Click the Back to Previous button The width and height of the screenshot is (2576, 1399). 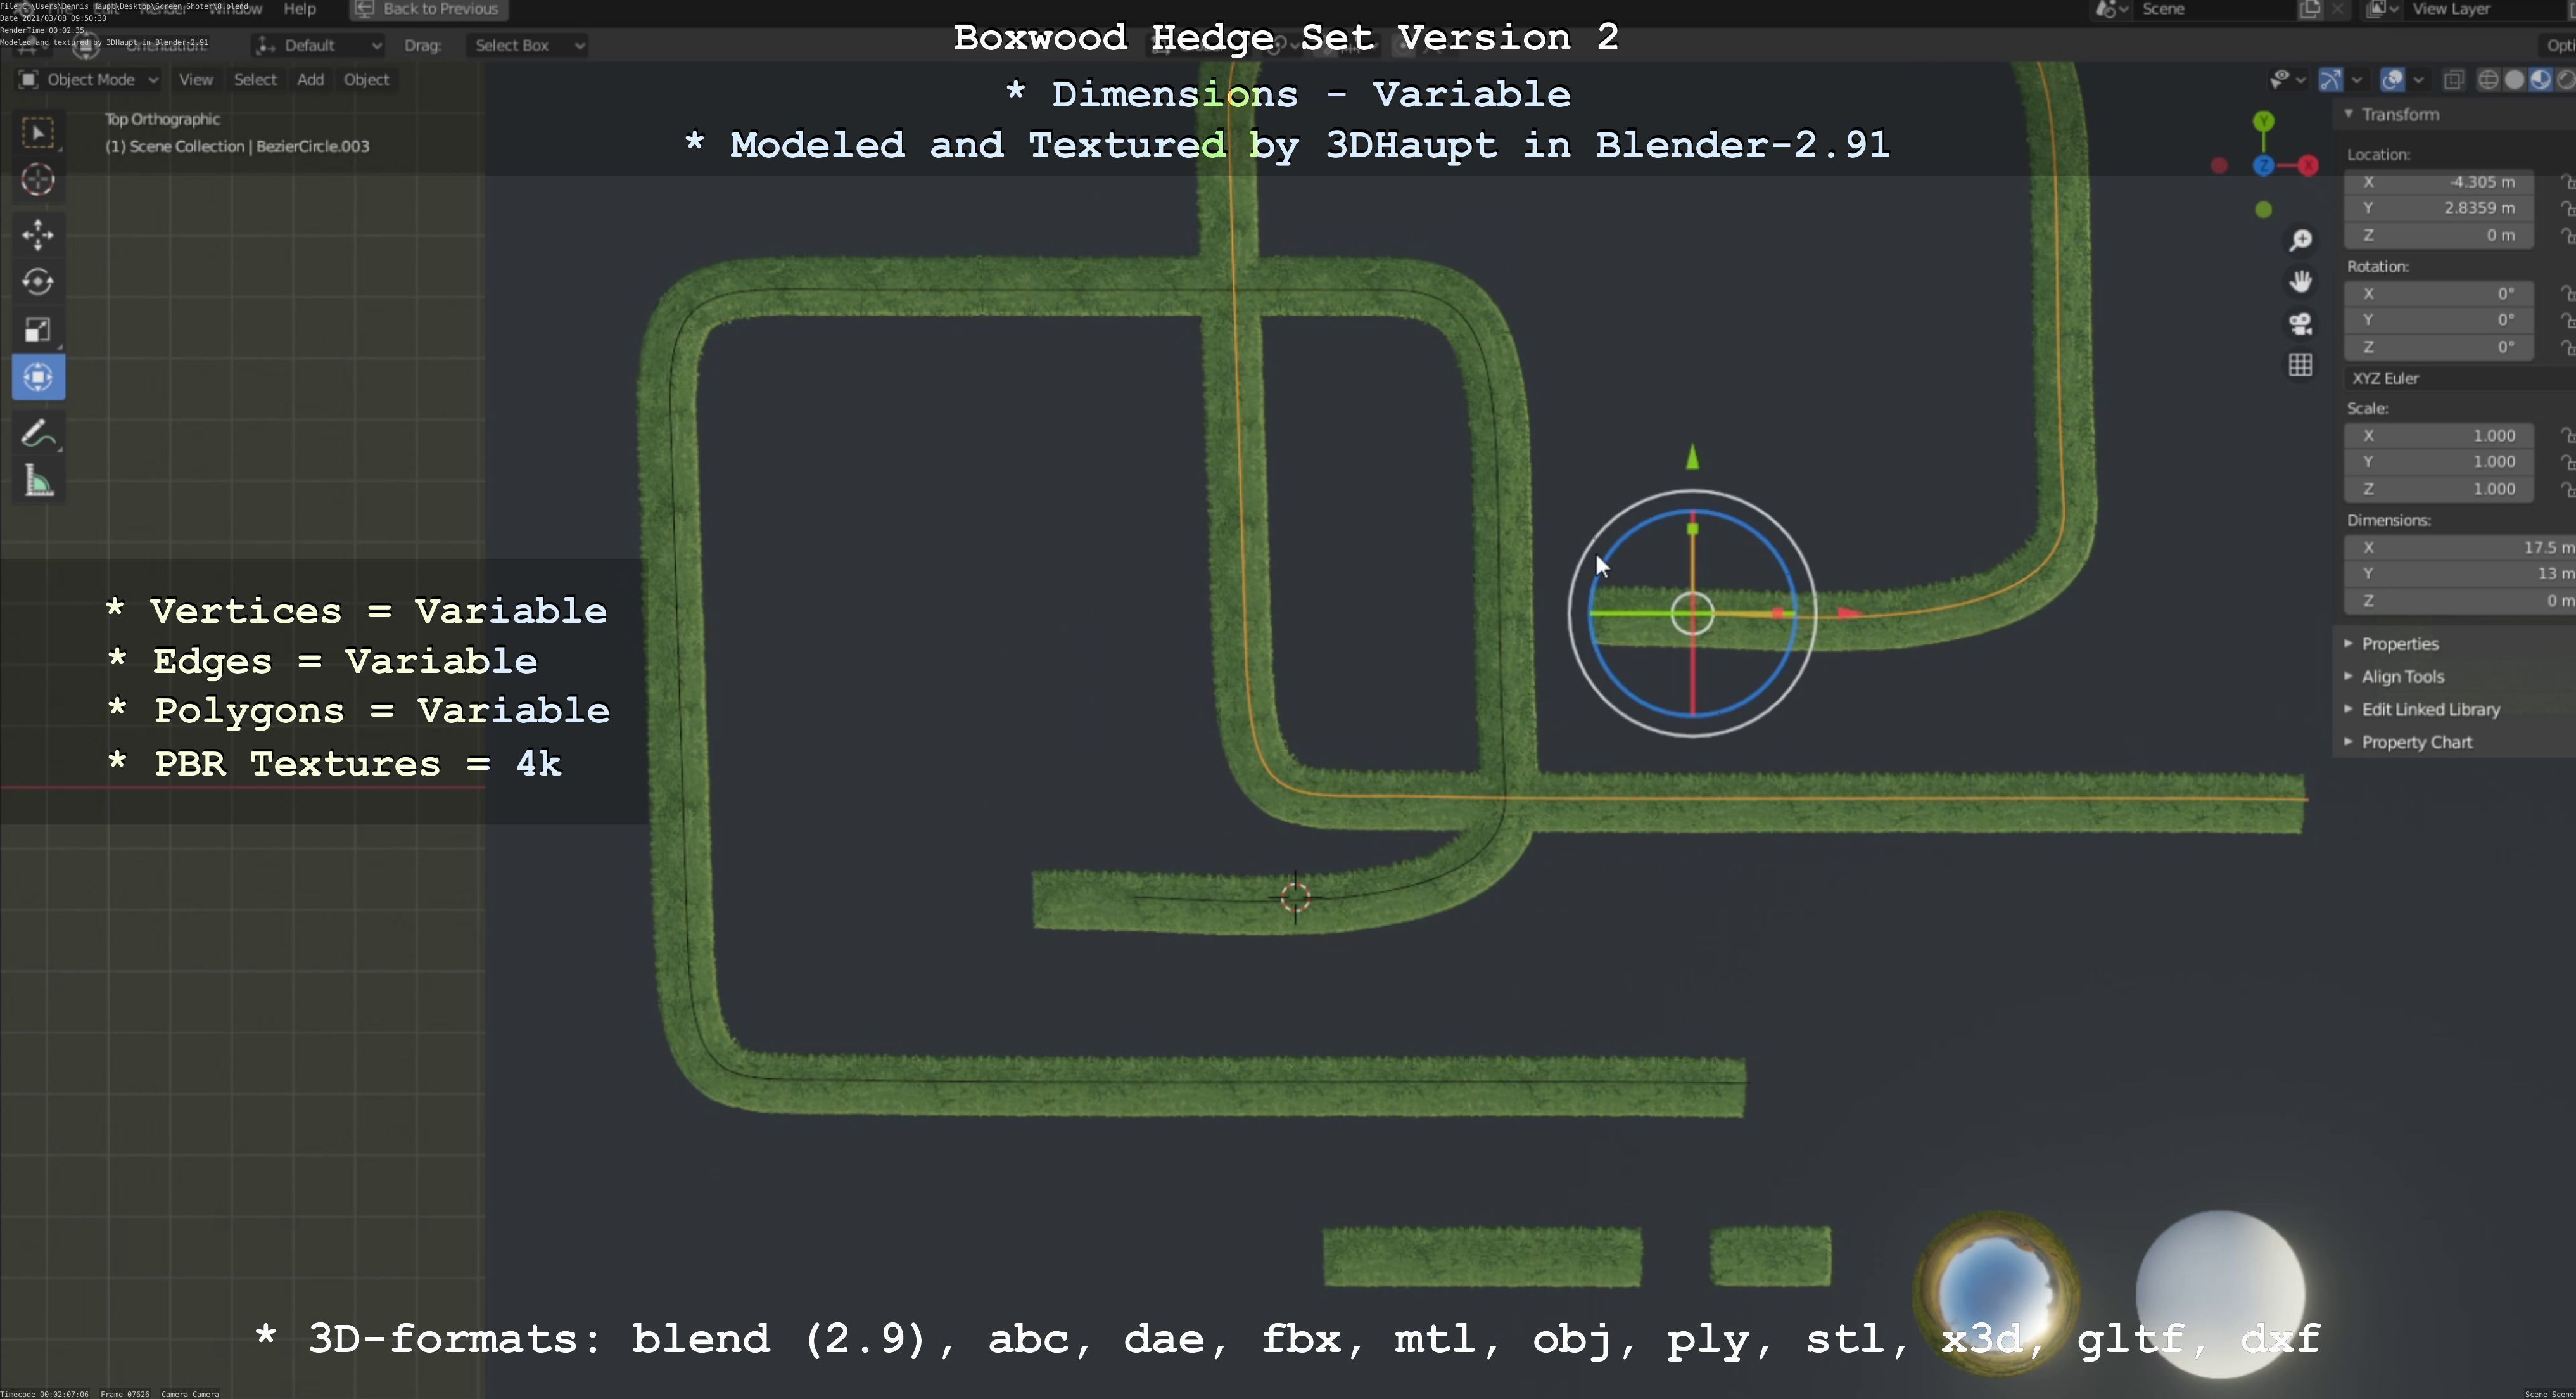click(x=430, y=9)
